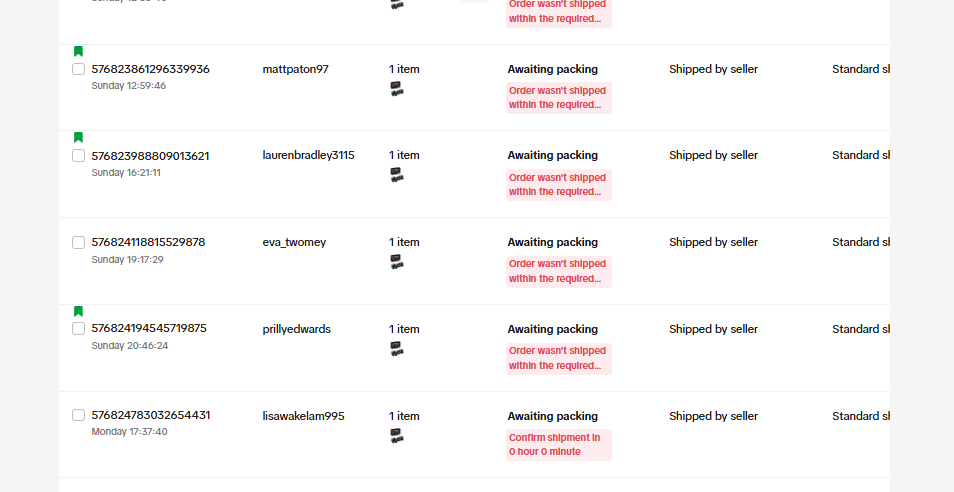
Task: Select checkbox for order 576823861296339936
Action: click(78, 69)
